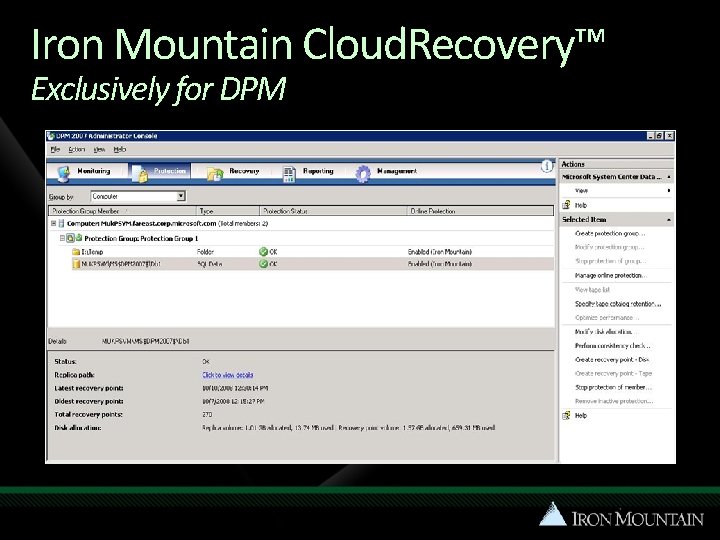Collapse the Computer MukPSVM tree node
Screen dimensions: 720x540
(53, 224)
